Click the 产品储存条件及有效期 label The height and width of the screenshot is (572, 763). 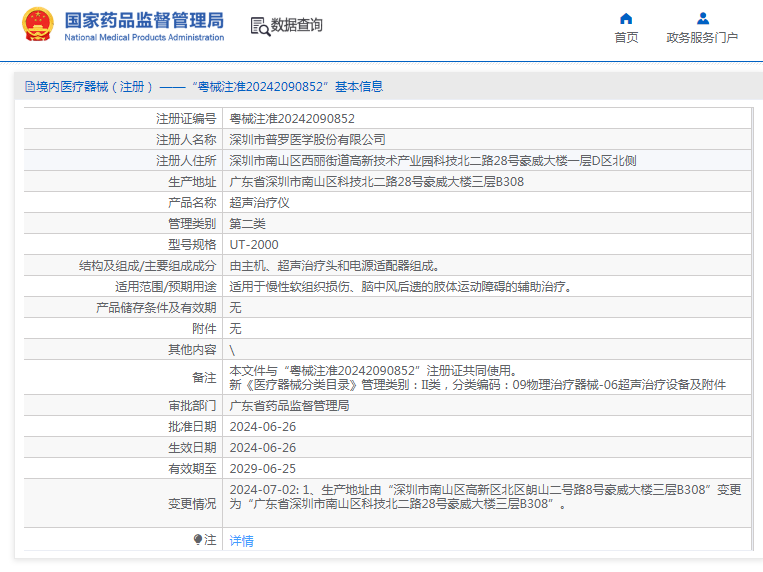[156, 308]
